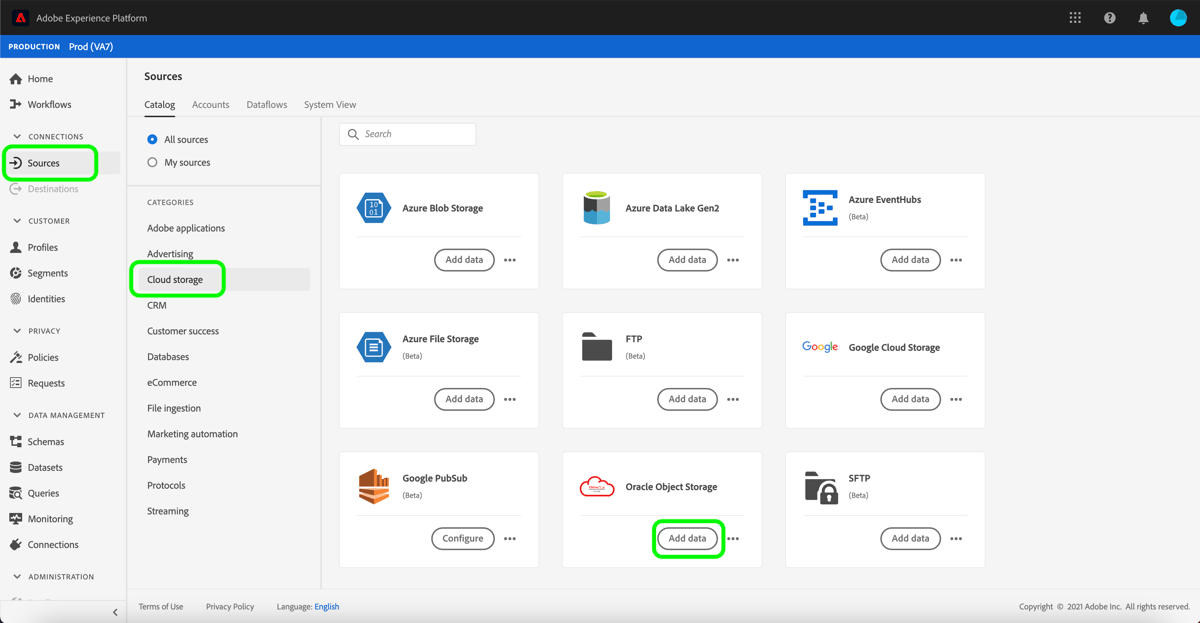Switch to the System View tab
The width and height of the screenshot is (1200, 623).
click(330, 104)
